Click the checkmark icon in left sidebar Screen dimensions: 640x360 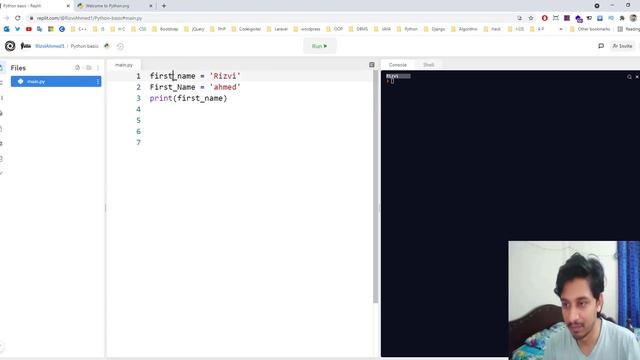tap(2, 173)
